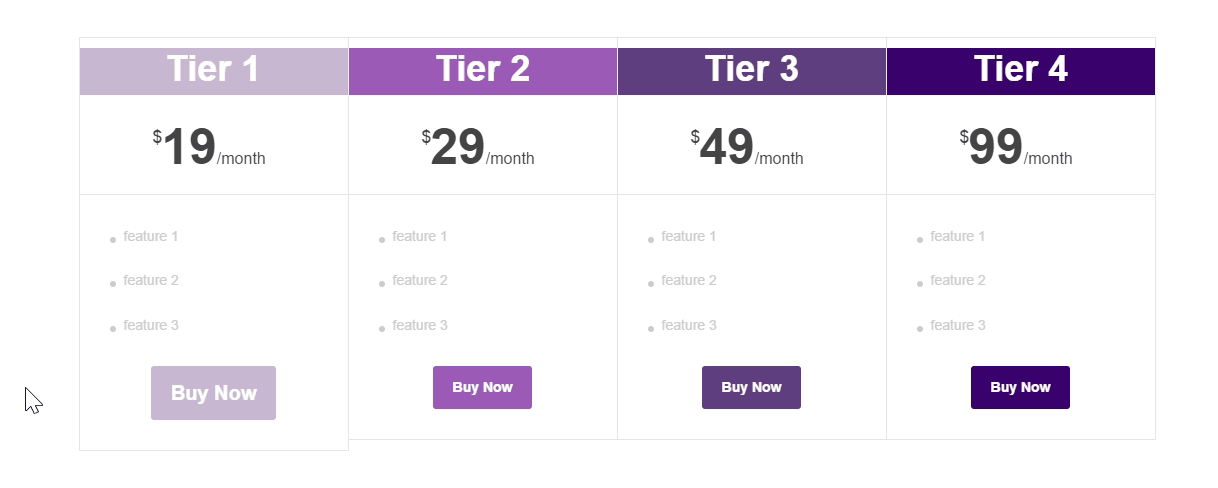
Task: Click the $29/month price
Action: tap(478, 148)
